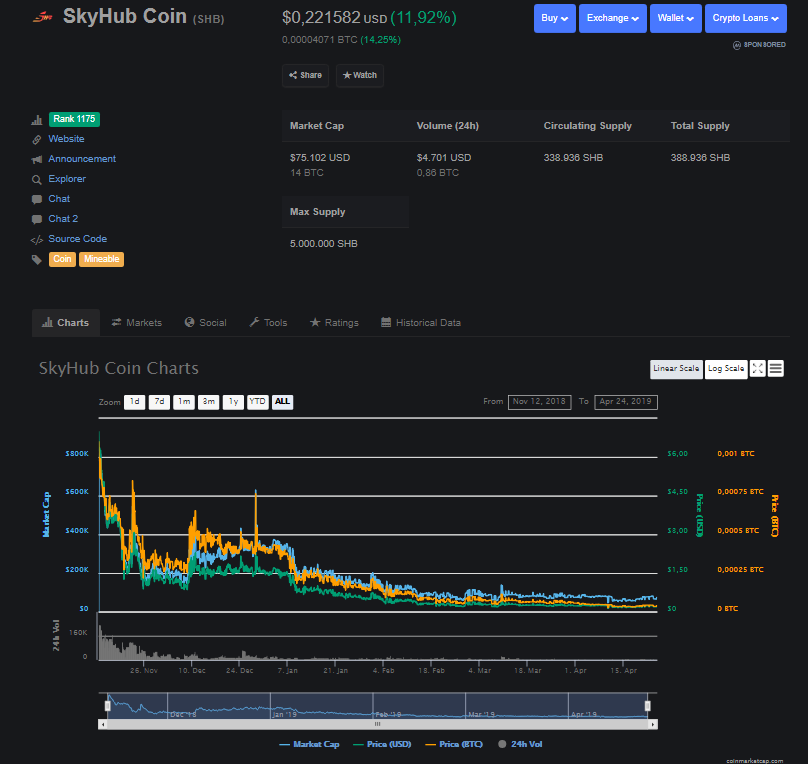Screen dimensions: 808x764
Task: Toggle the Price (USD) series in legend
Action: 382,744
